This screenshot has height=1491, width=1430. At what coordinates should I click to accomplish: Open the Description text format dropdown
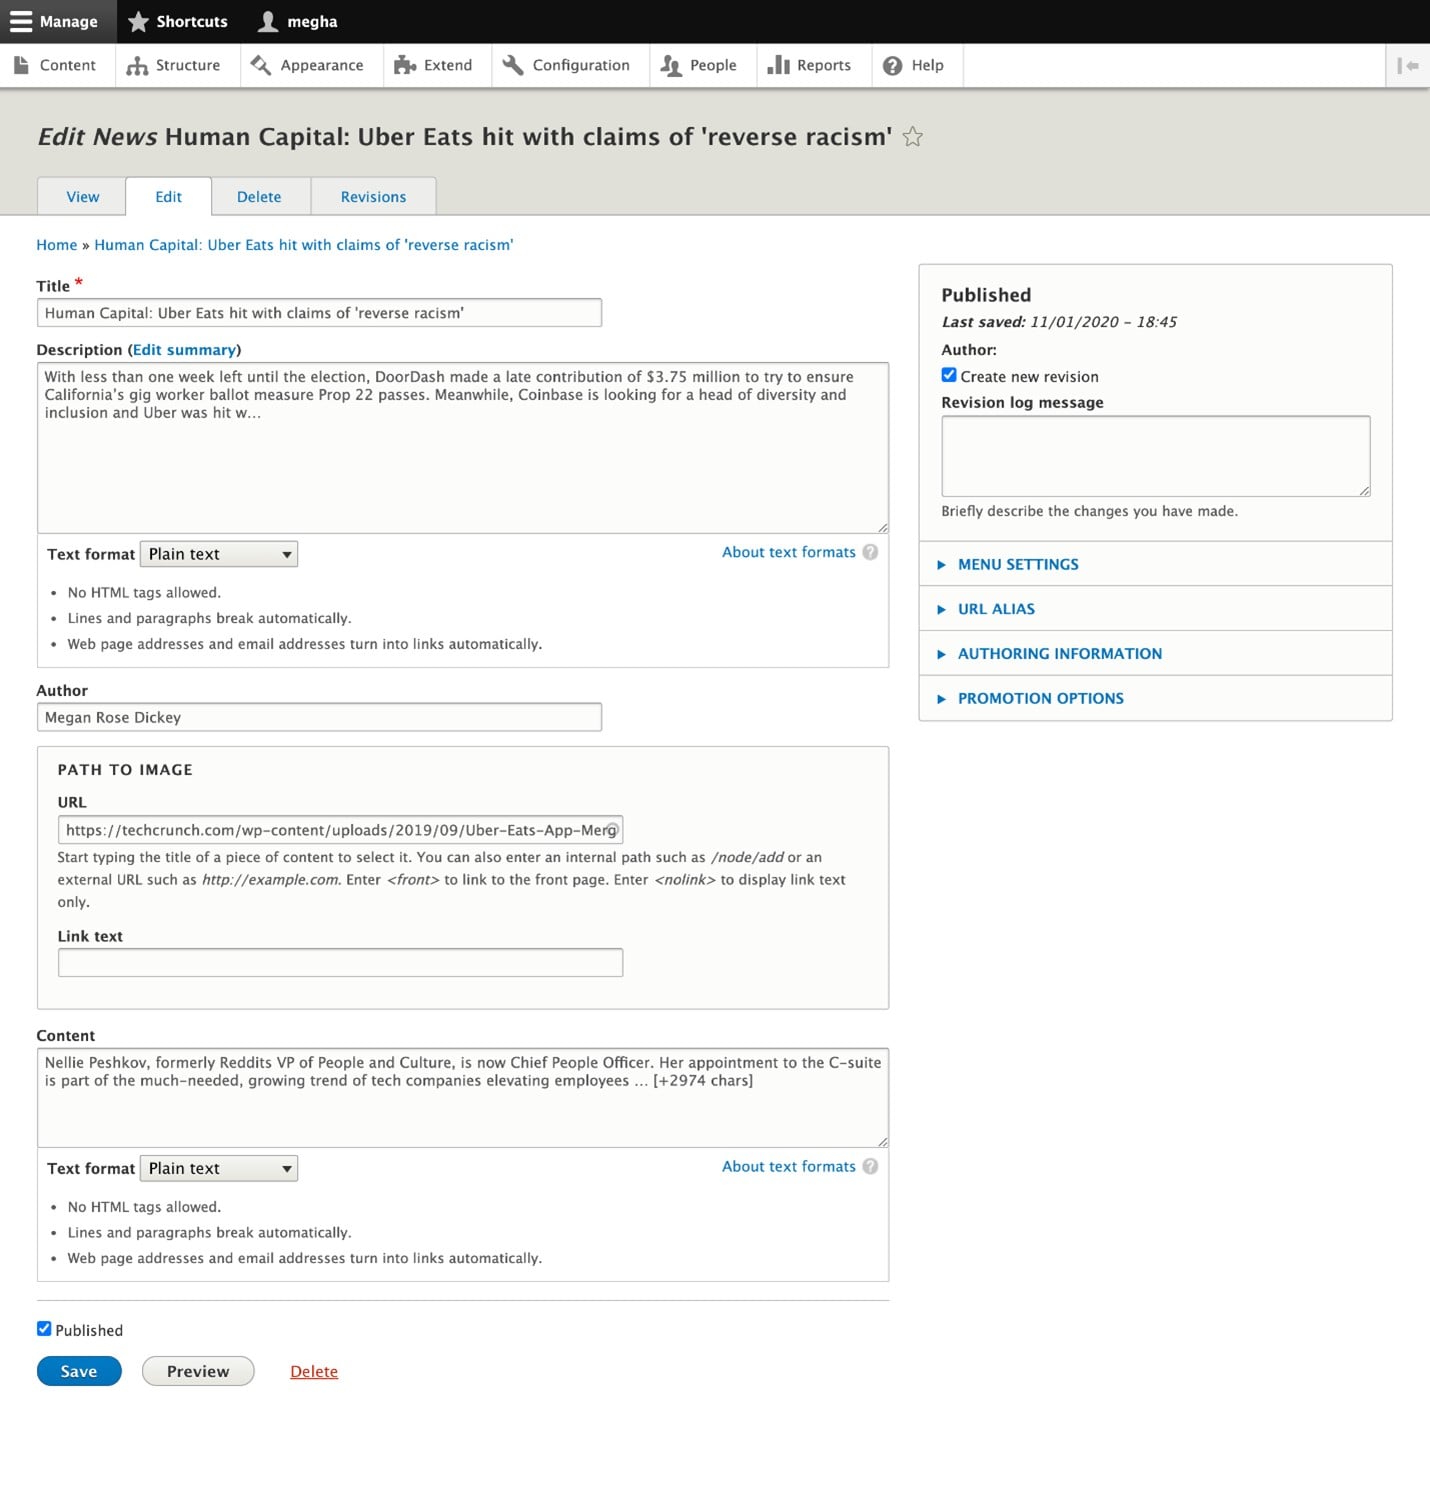click(x=218, y=554)
